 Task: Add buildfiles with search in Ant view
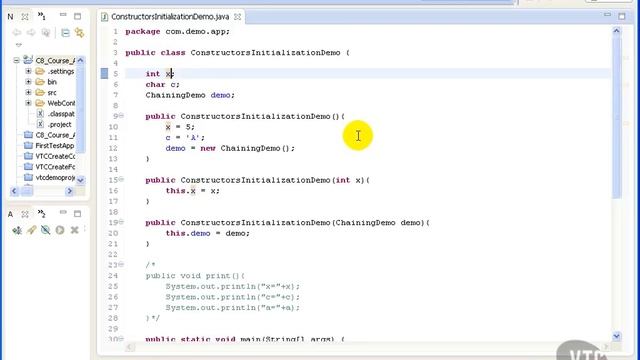point(31,230)
